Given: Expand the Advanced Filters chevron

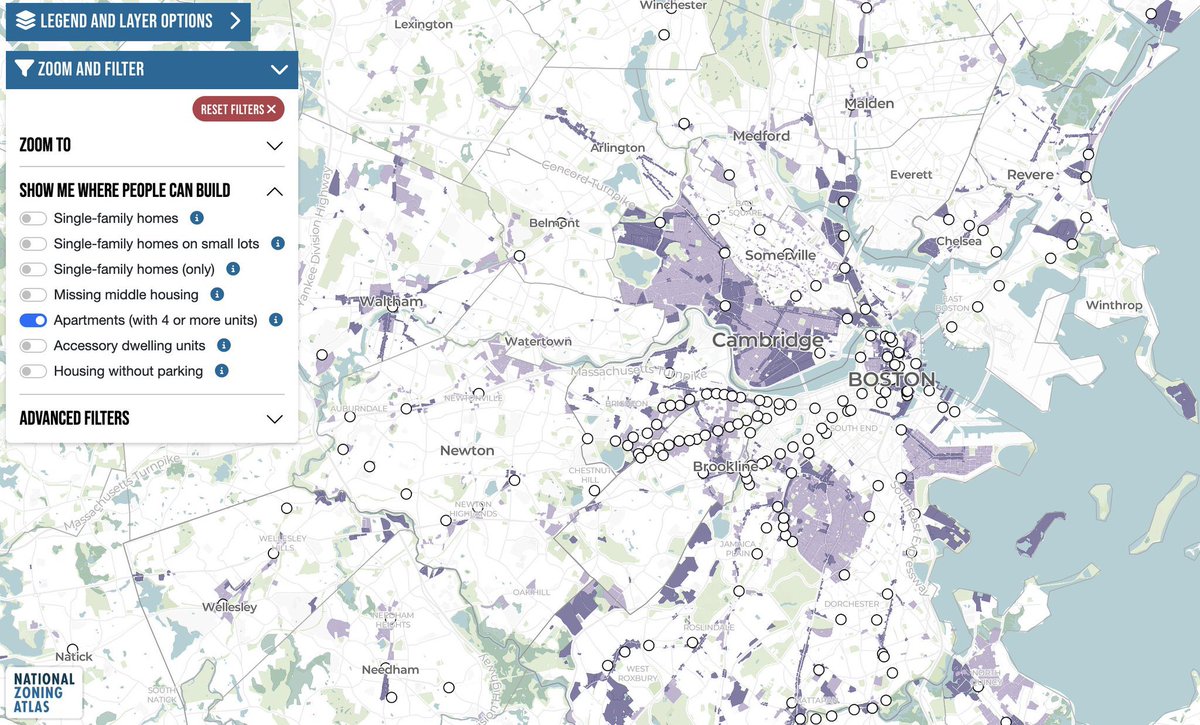Looking at the screenshot, I should click(x=276, y=419).
